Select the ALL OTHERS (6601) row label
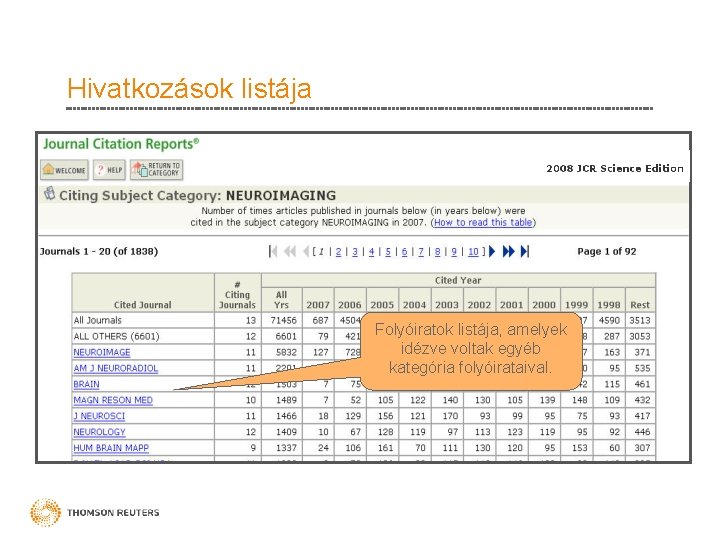This screenshot has width=720, height=540. click(x=117, y=337)
